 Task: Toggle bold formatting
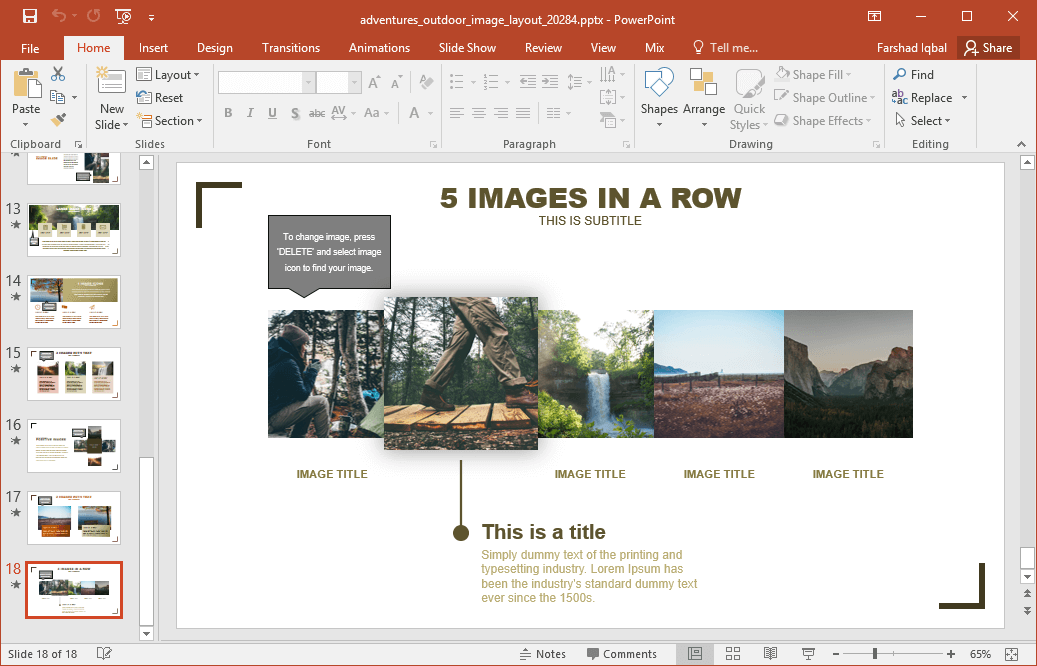tap(228, 113)
